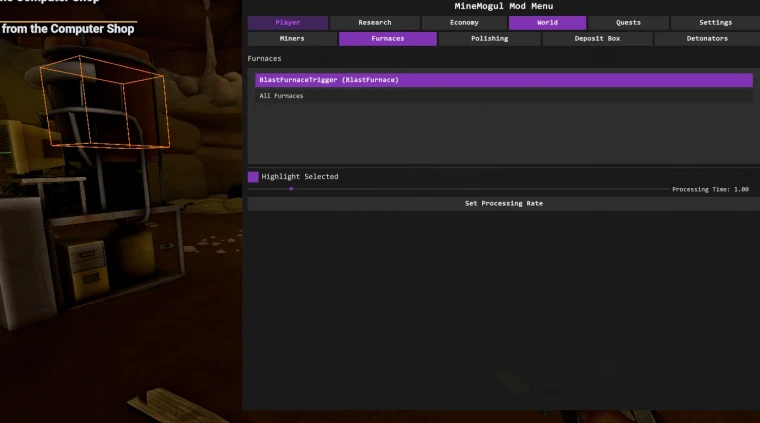Click the World tab
This screenshot has height=423, width=760.
click(547, 23)
